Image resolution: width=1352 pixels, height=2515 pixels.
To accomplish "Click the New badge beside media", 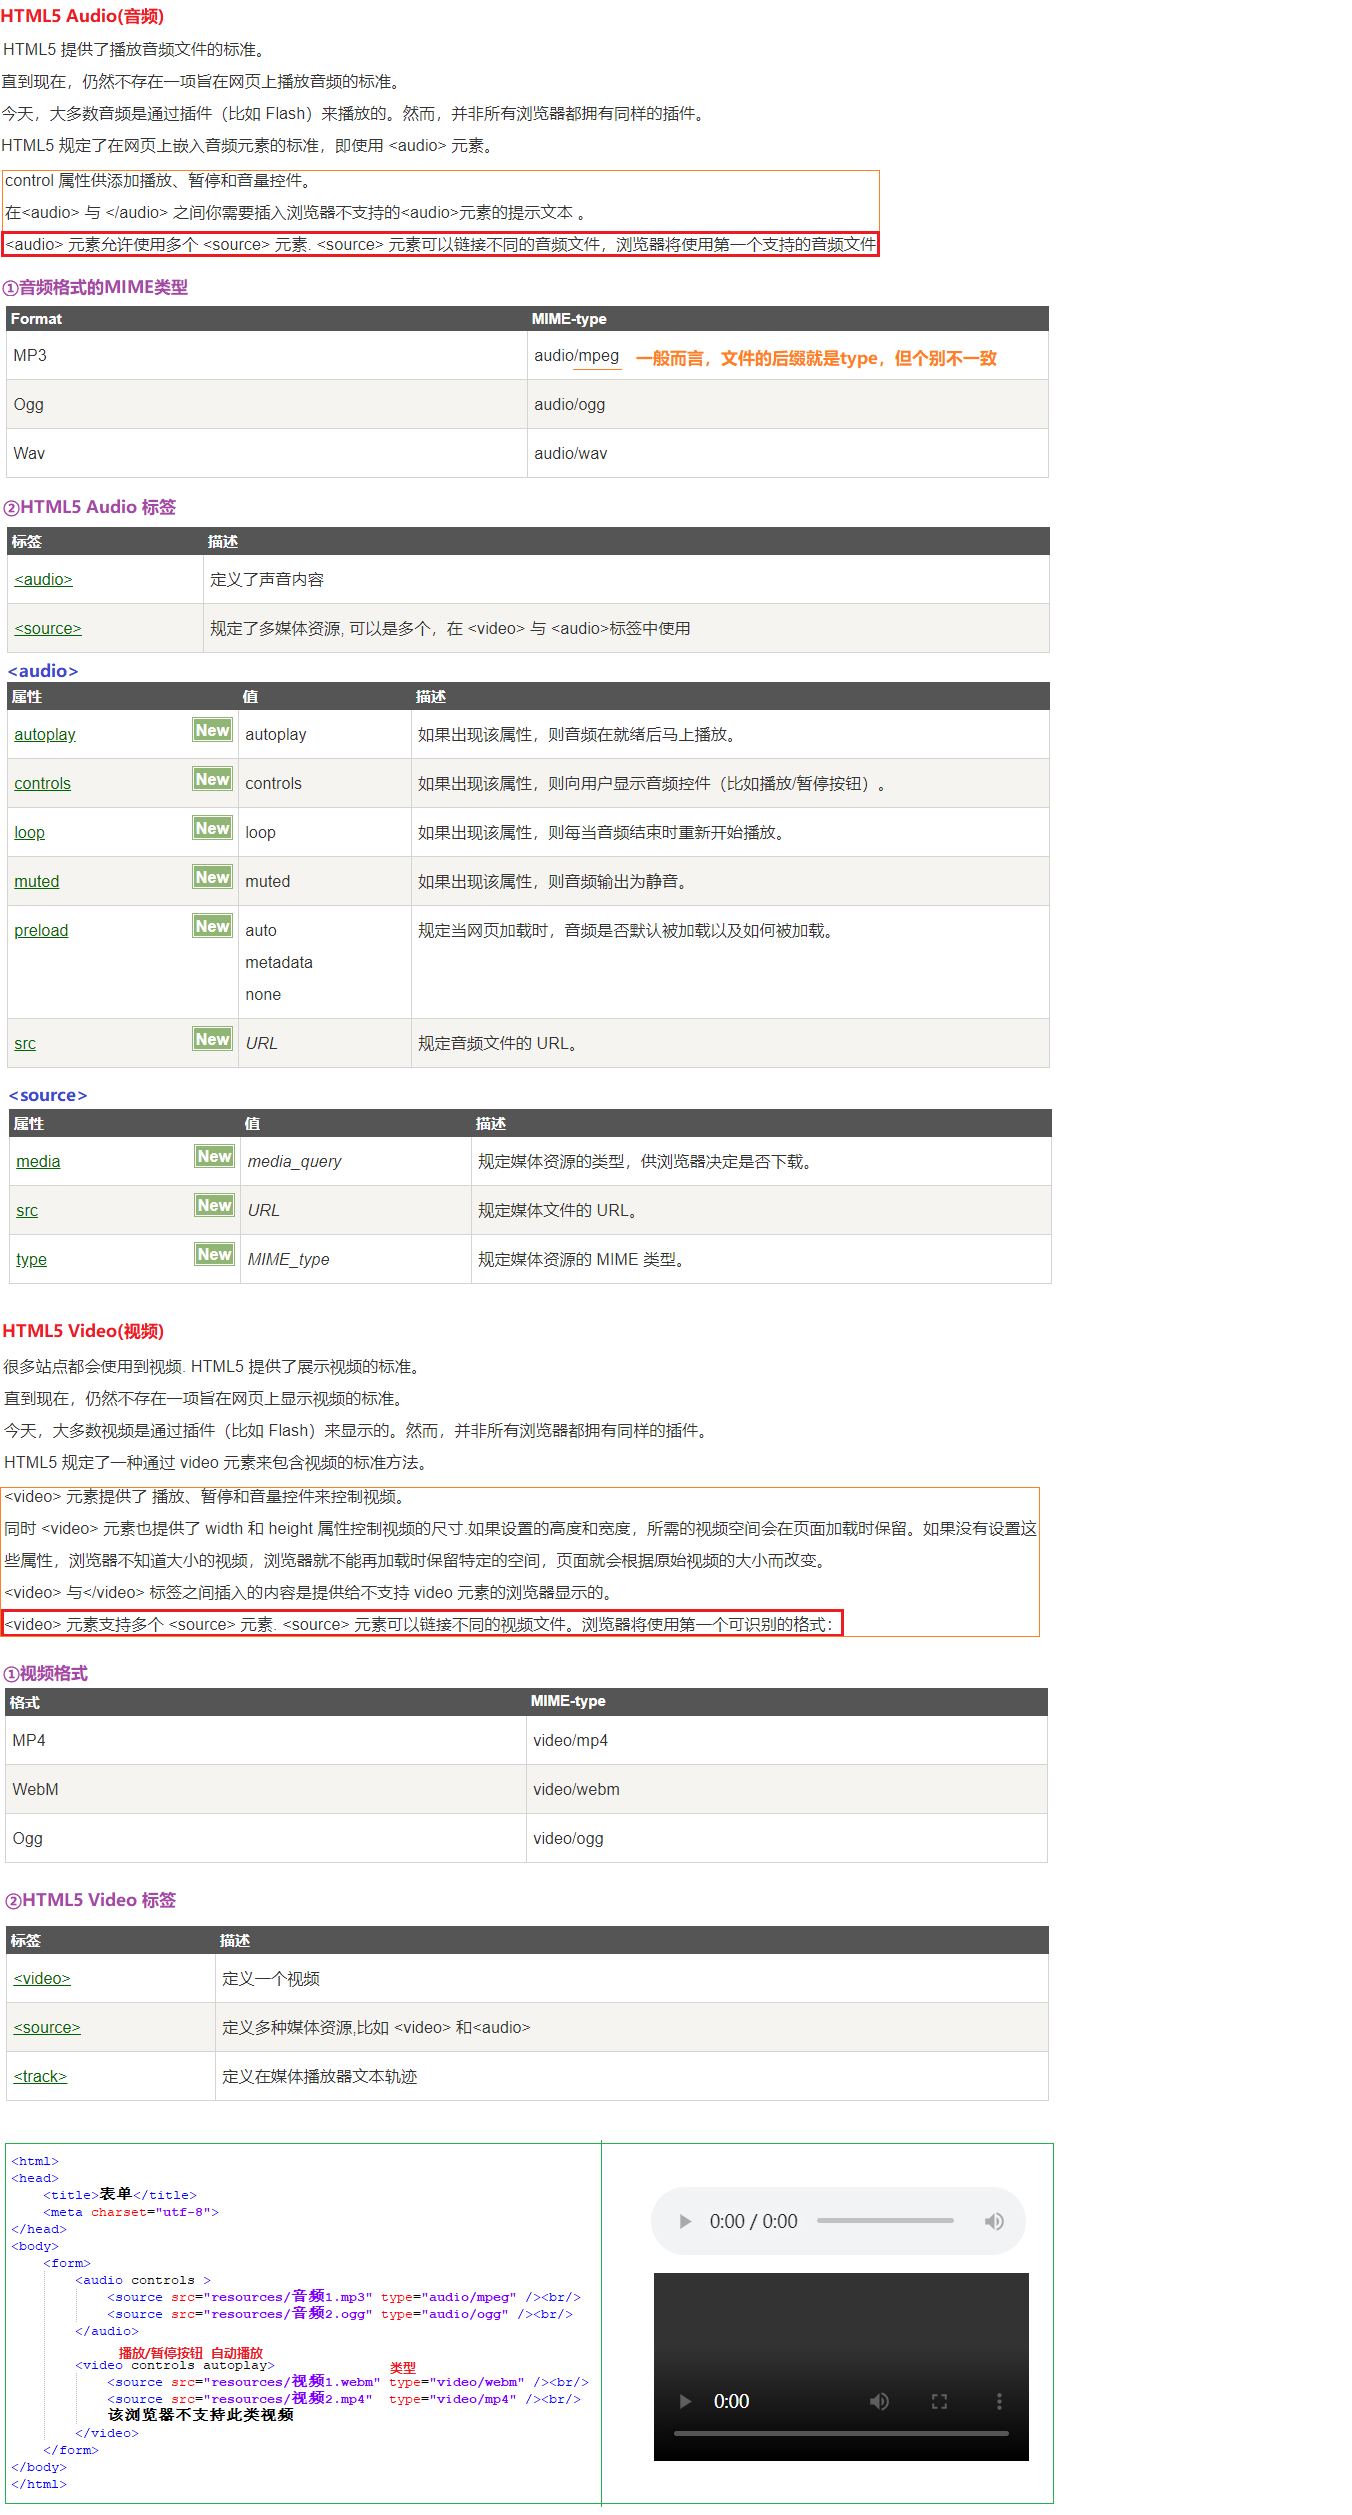I will pos(214,1157).
